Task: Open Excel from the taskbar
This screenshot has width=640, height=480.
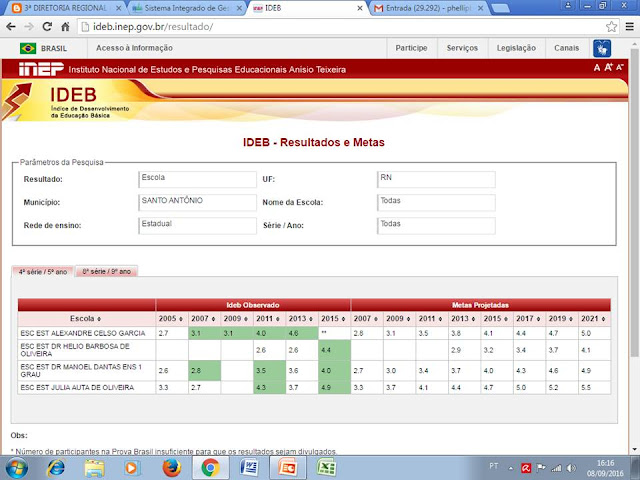Action: click(327, 468)
